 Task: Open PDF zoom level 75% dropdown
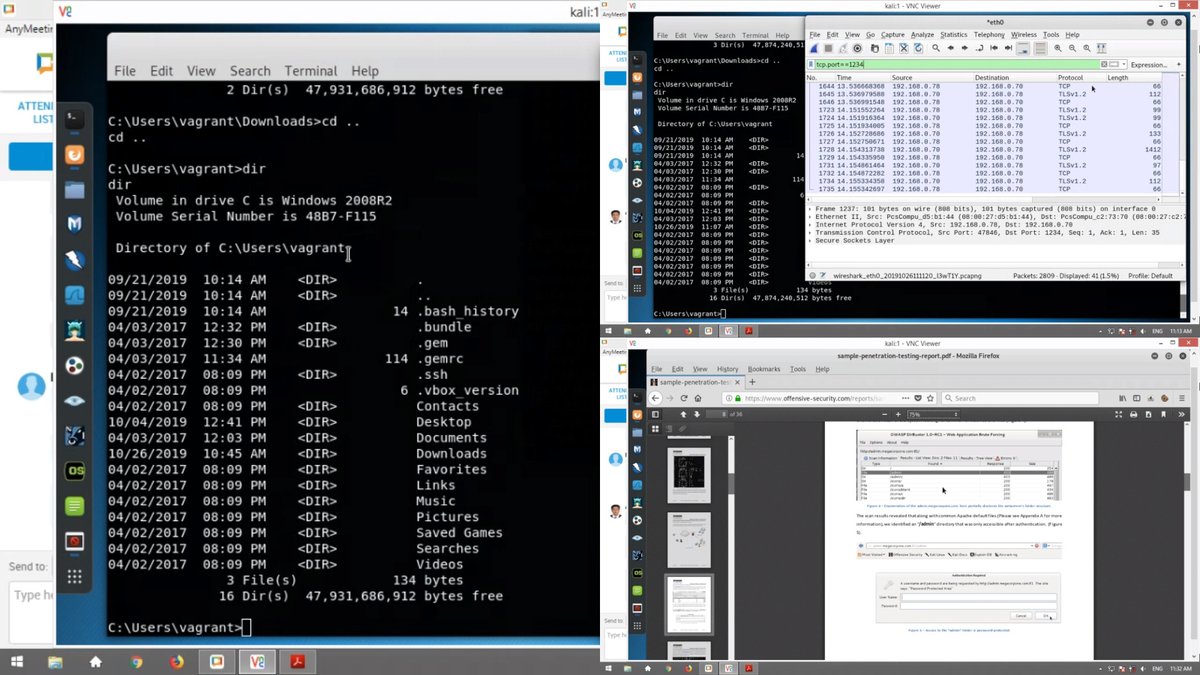tap(933, 414)
